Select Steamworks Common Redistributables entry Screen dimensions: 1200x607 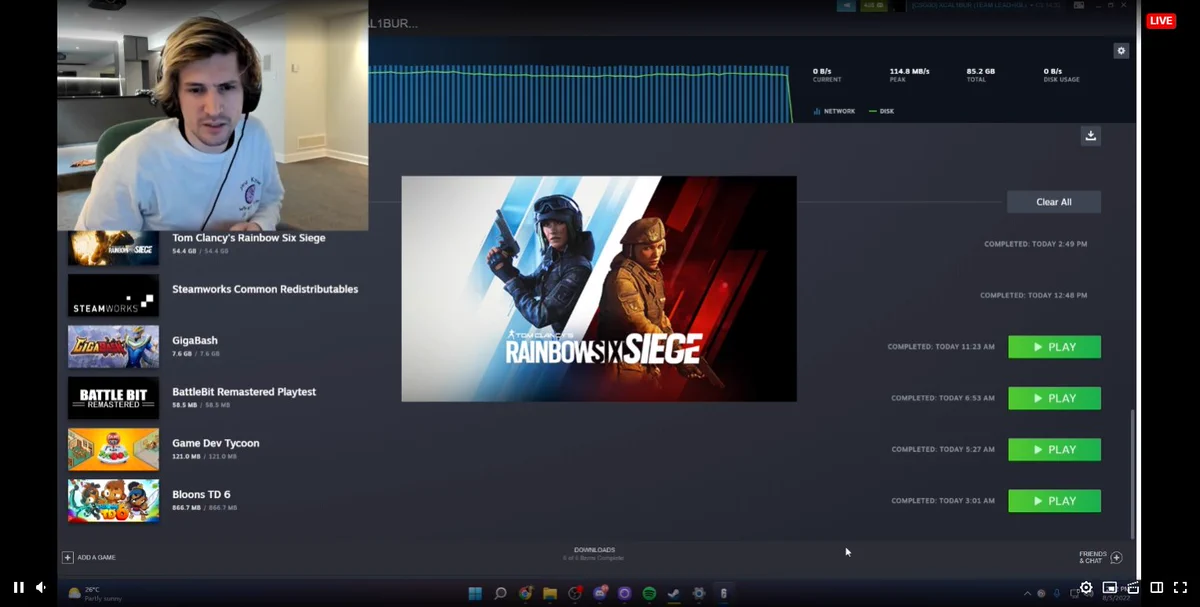tap(265, 289)
